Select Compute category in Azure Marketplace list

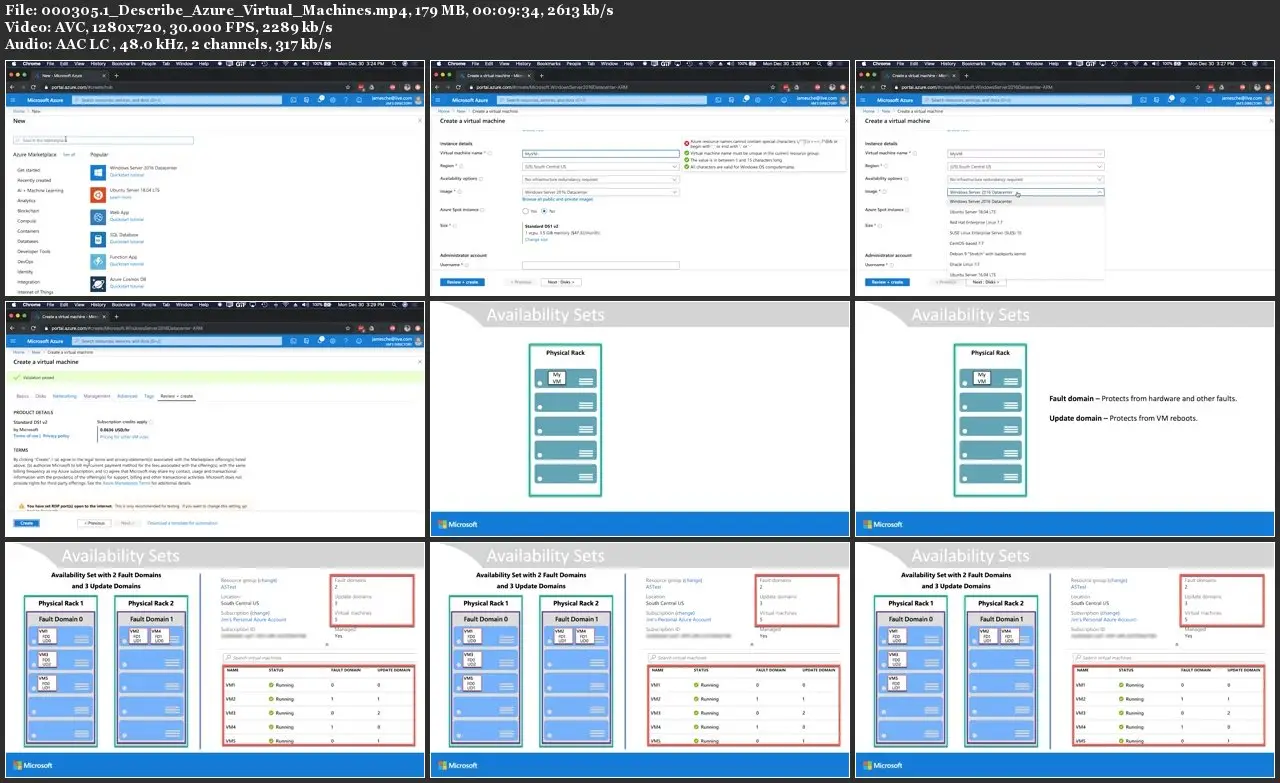[x=27, y=221]
